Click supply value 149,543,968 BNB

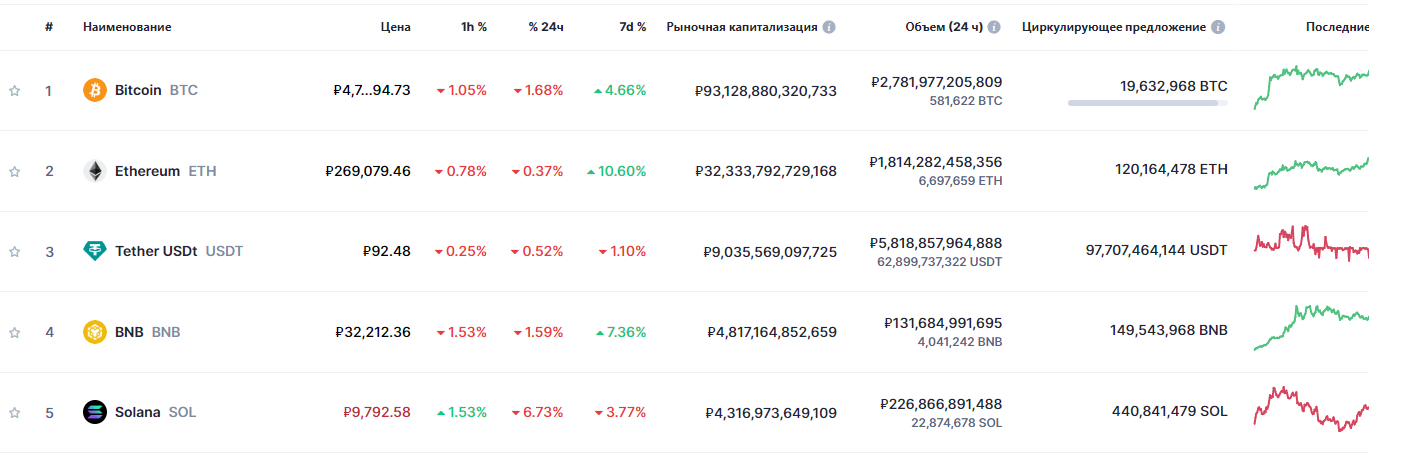[x=1169, y=330]
